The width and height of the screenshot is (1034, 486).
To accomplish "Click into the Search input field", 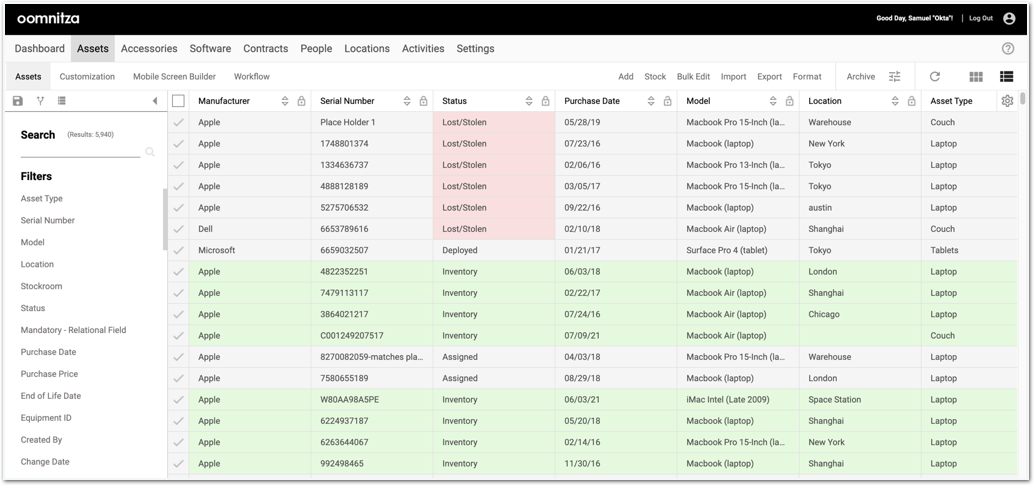I will click(x=80, y=151).
